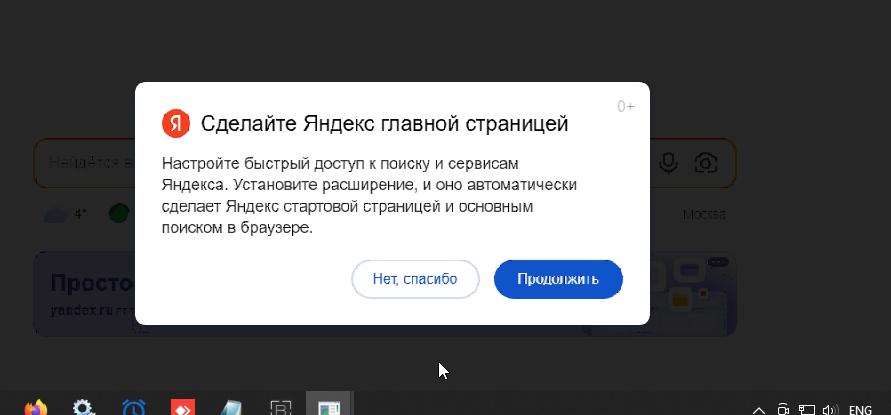Viewport: 891px width, 415px height.
Task: Activate voice search microphone icon
Action: [x=668, y=164]
